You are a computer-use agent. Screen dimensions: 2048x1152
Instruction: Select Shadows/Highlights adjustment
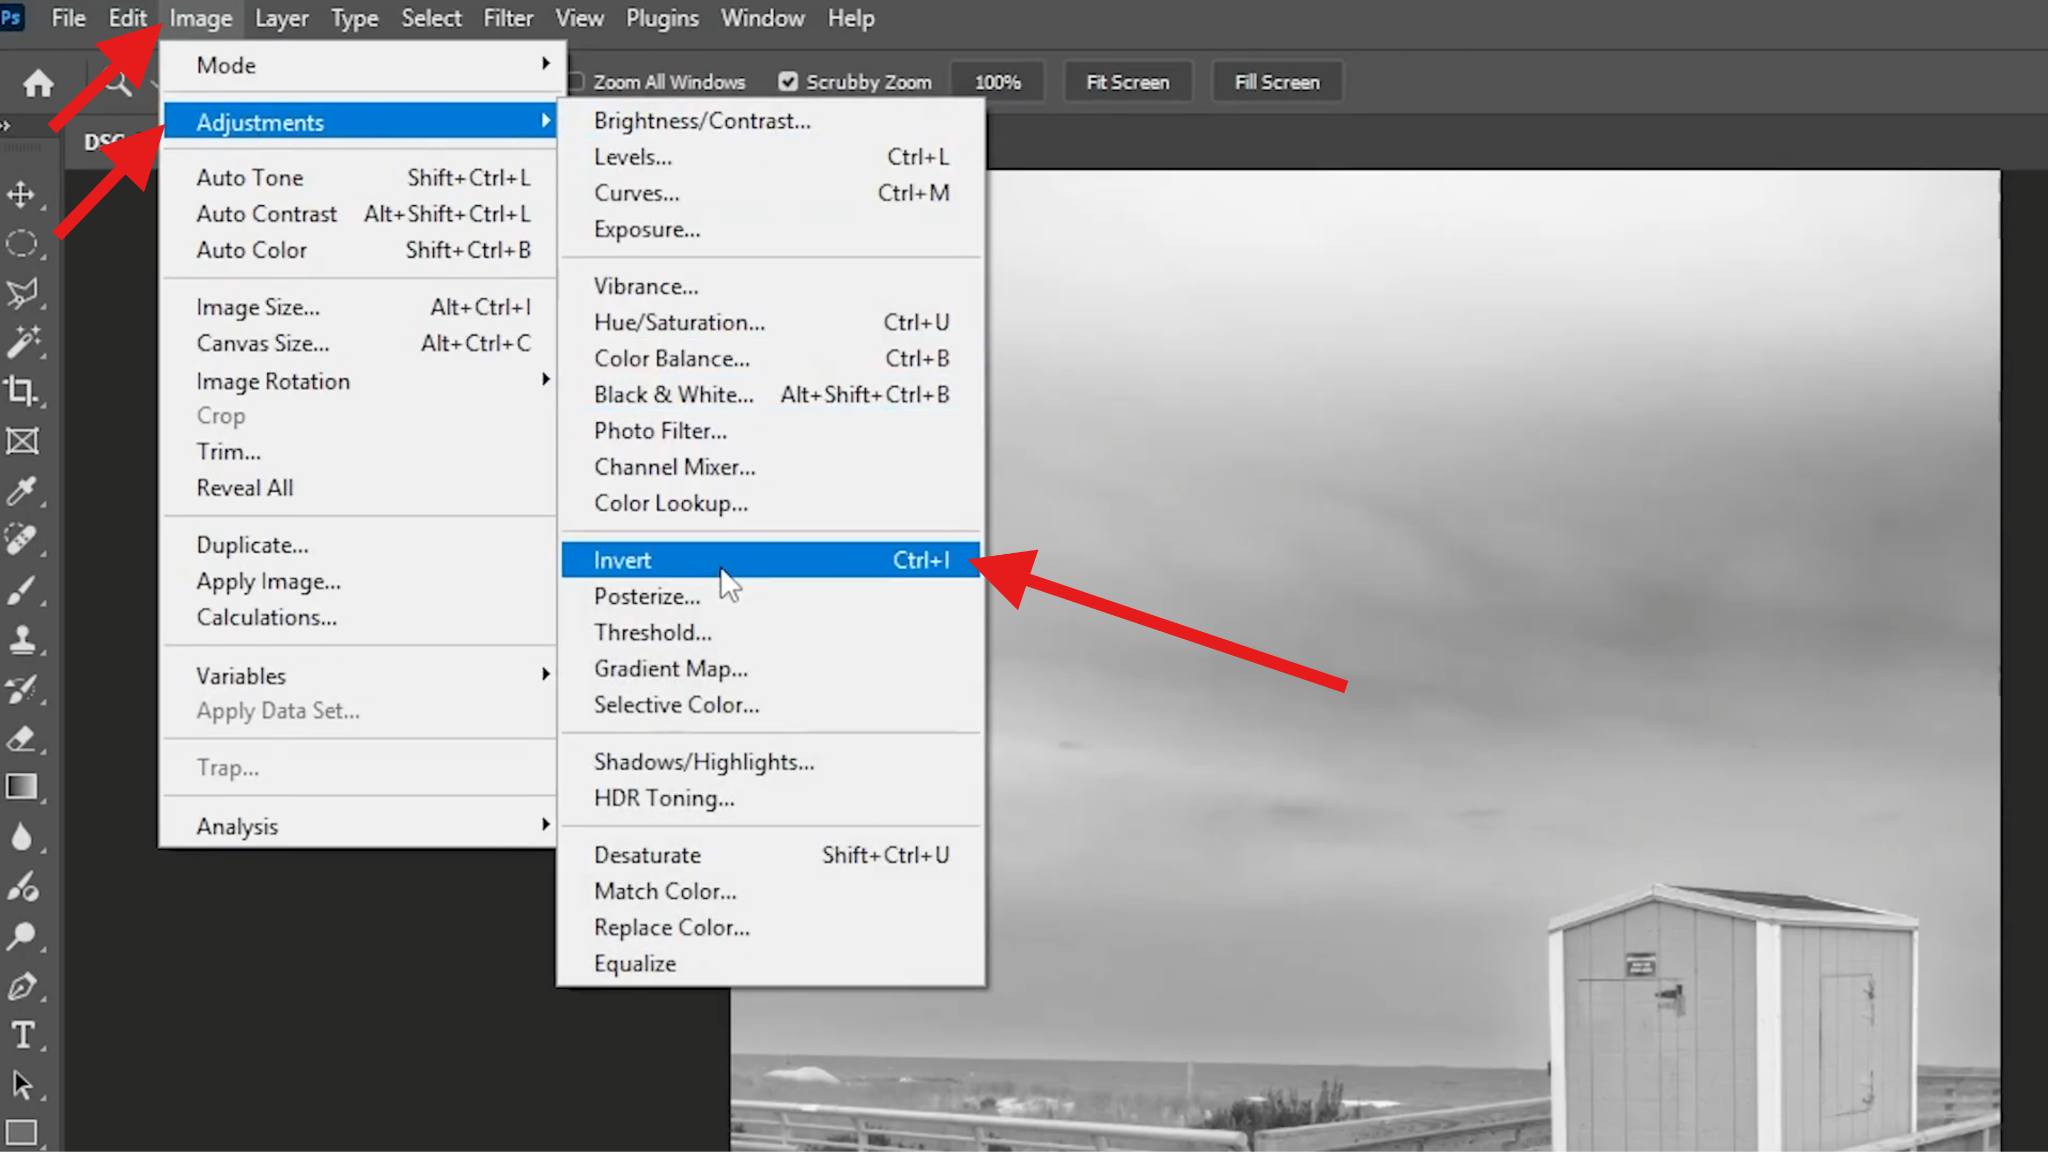(x=771, y=762)
